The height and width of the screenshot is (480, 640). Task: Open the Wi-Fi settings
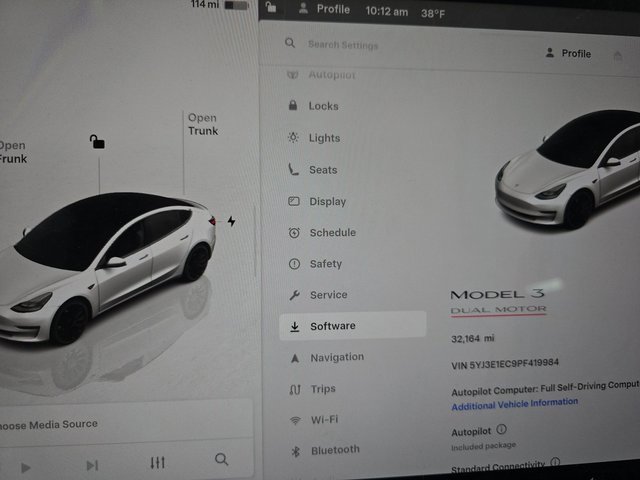pyautogui.click(x=324, y=419)
